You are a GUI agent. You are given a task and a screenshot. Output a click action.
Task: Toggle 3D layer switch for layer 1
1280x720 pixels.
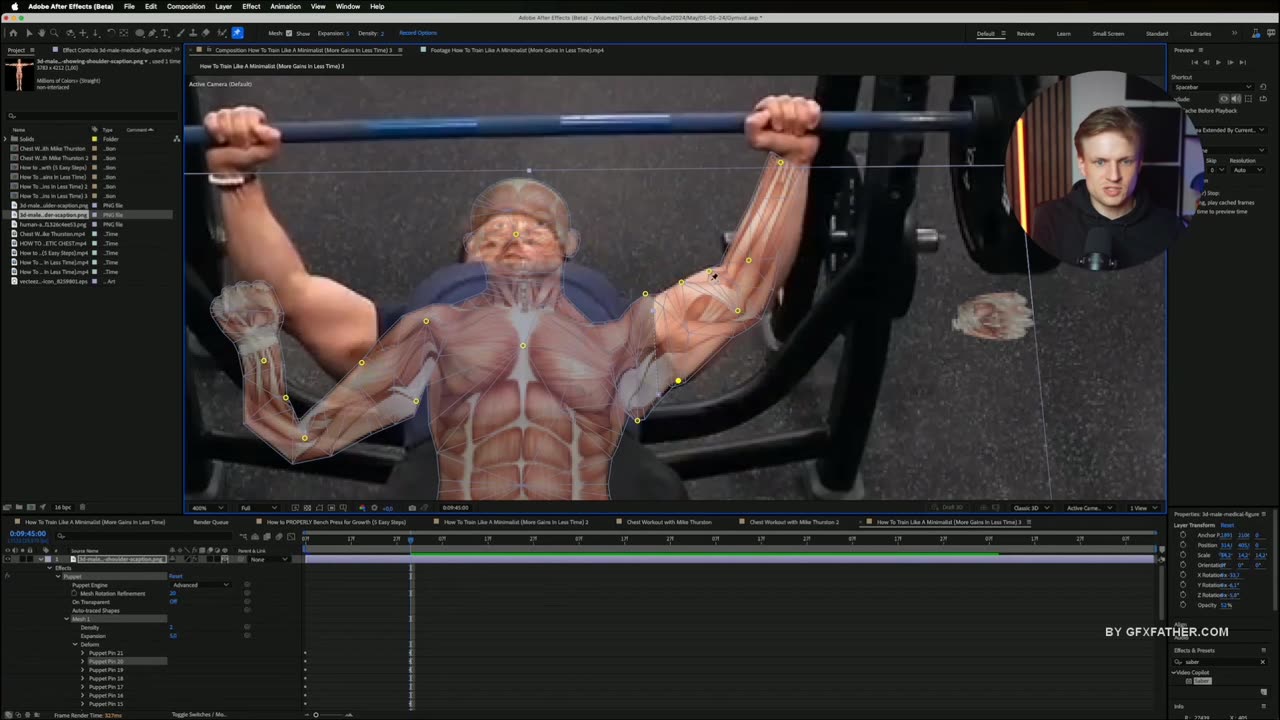pos(225,559)
